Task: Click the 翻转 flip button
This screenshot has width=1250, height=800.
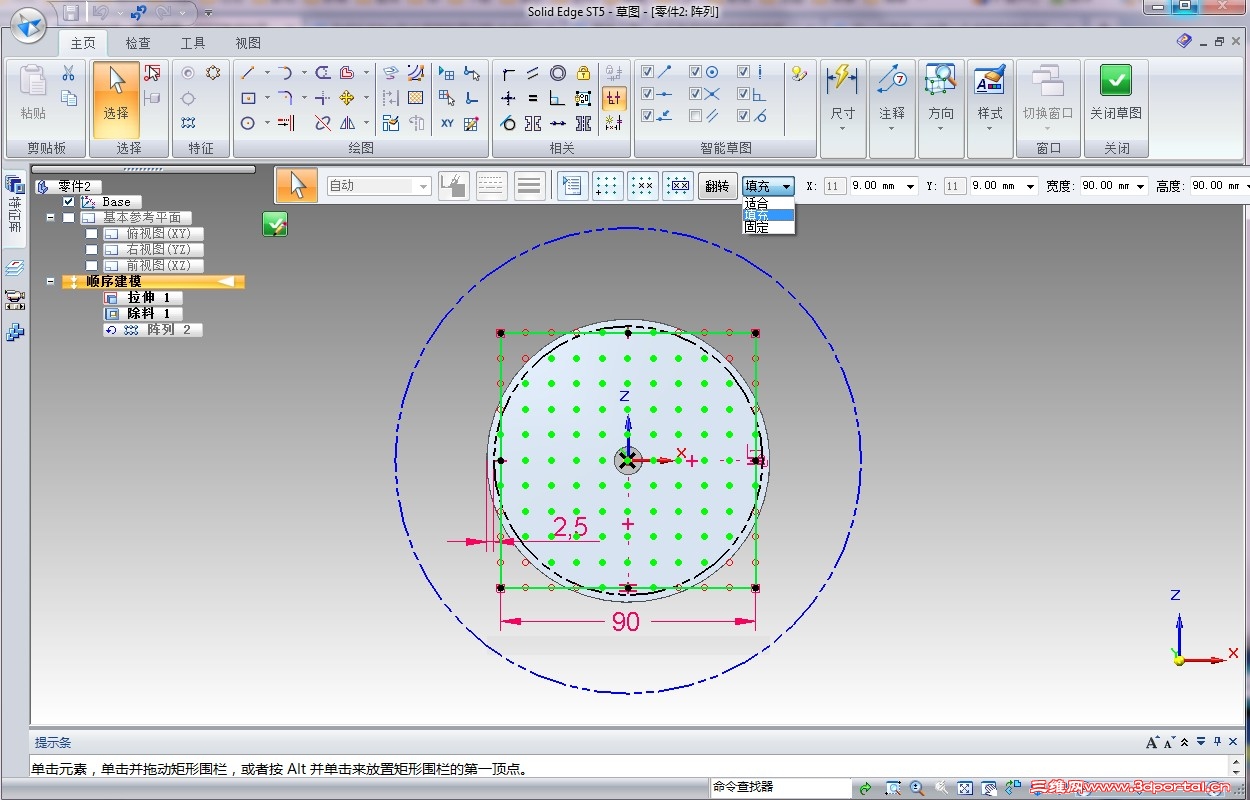Action: [x=717, y=186]
